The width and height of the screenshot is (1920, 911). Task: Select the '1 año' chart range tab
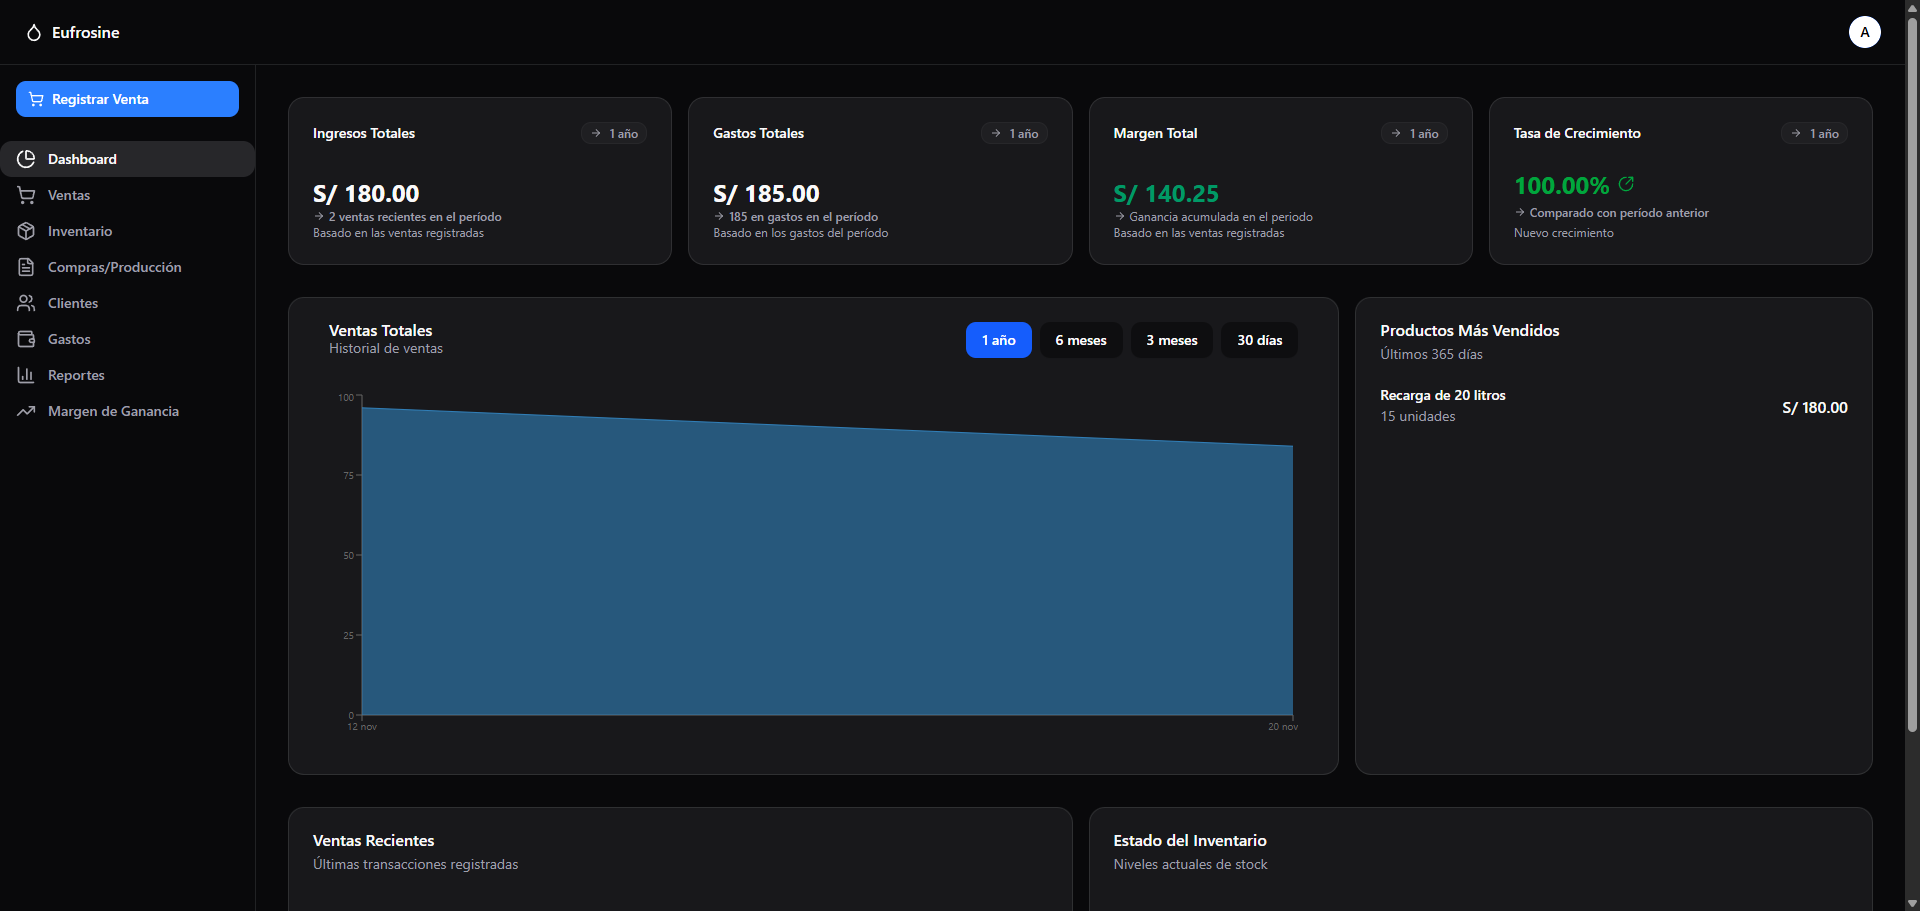coord(998,340)
